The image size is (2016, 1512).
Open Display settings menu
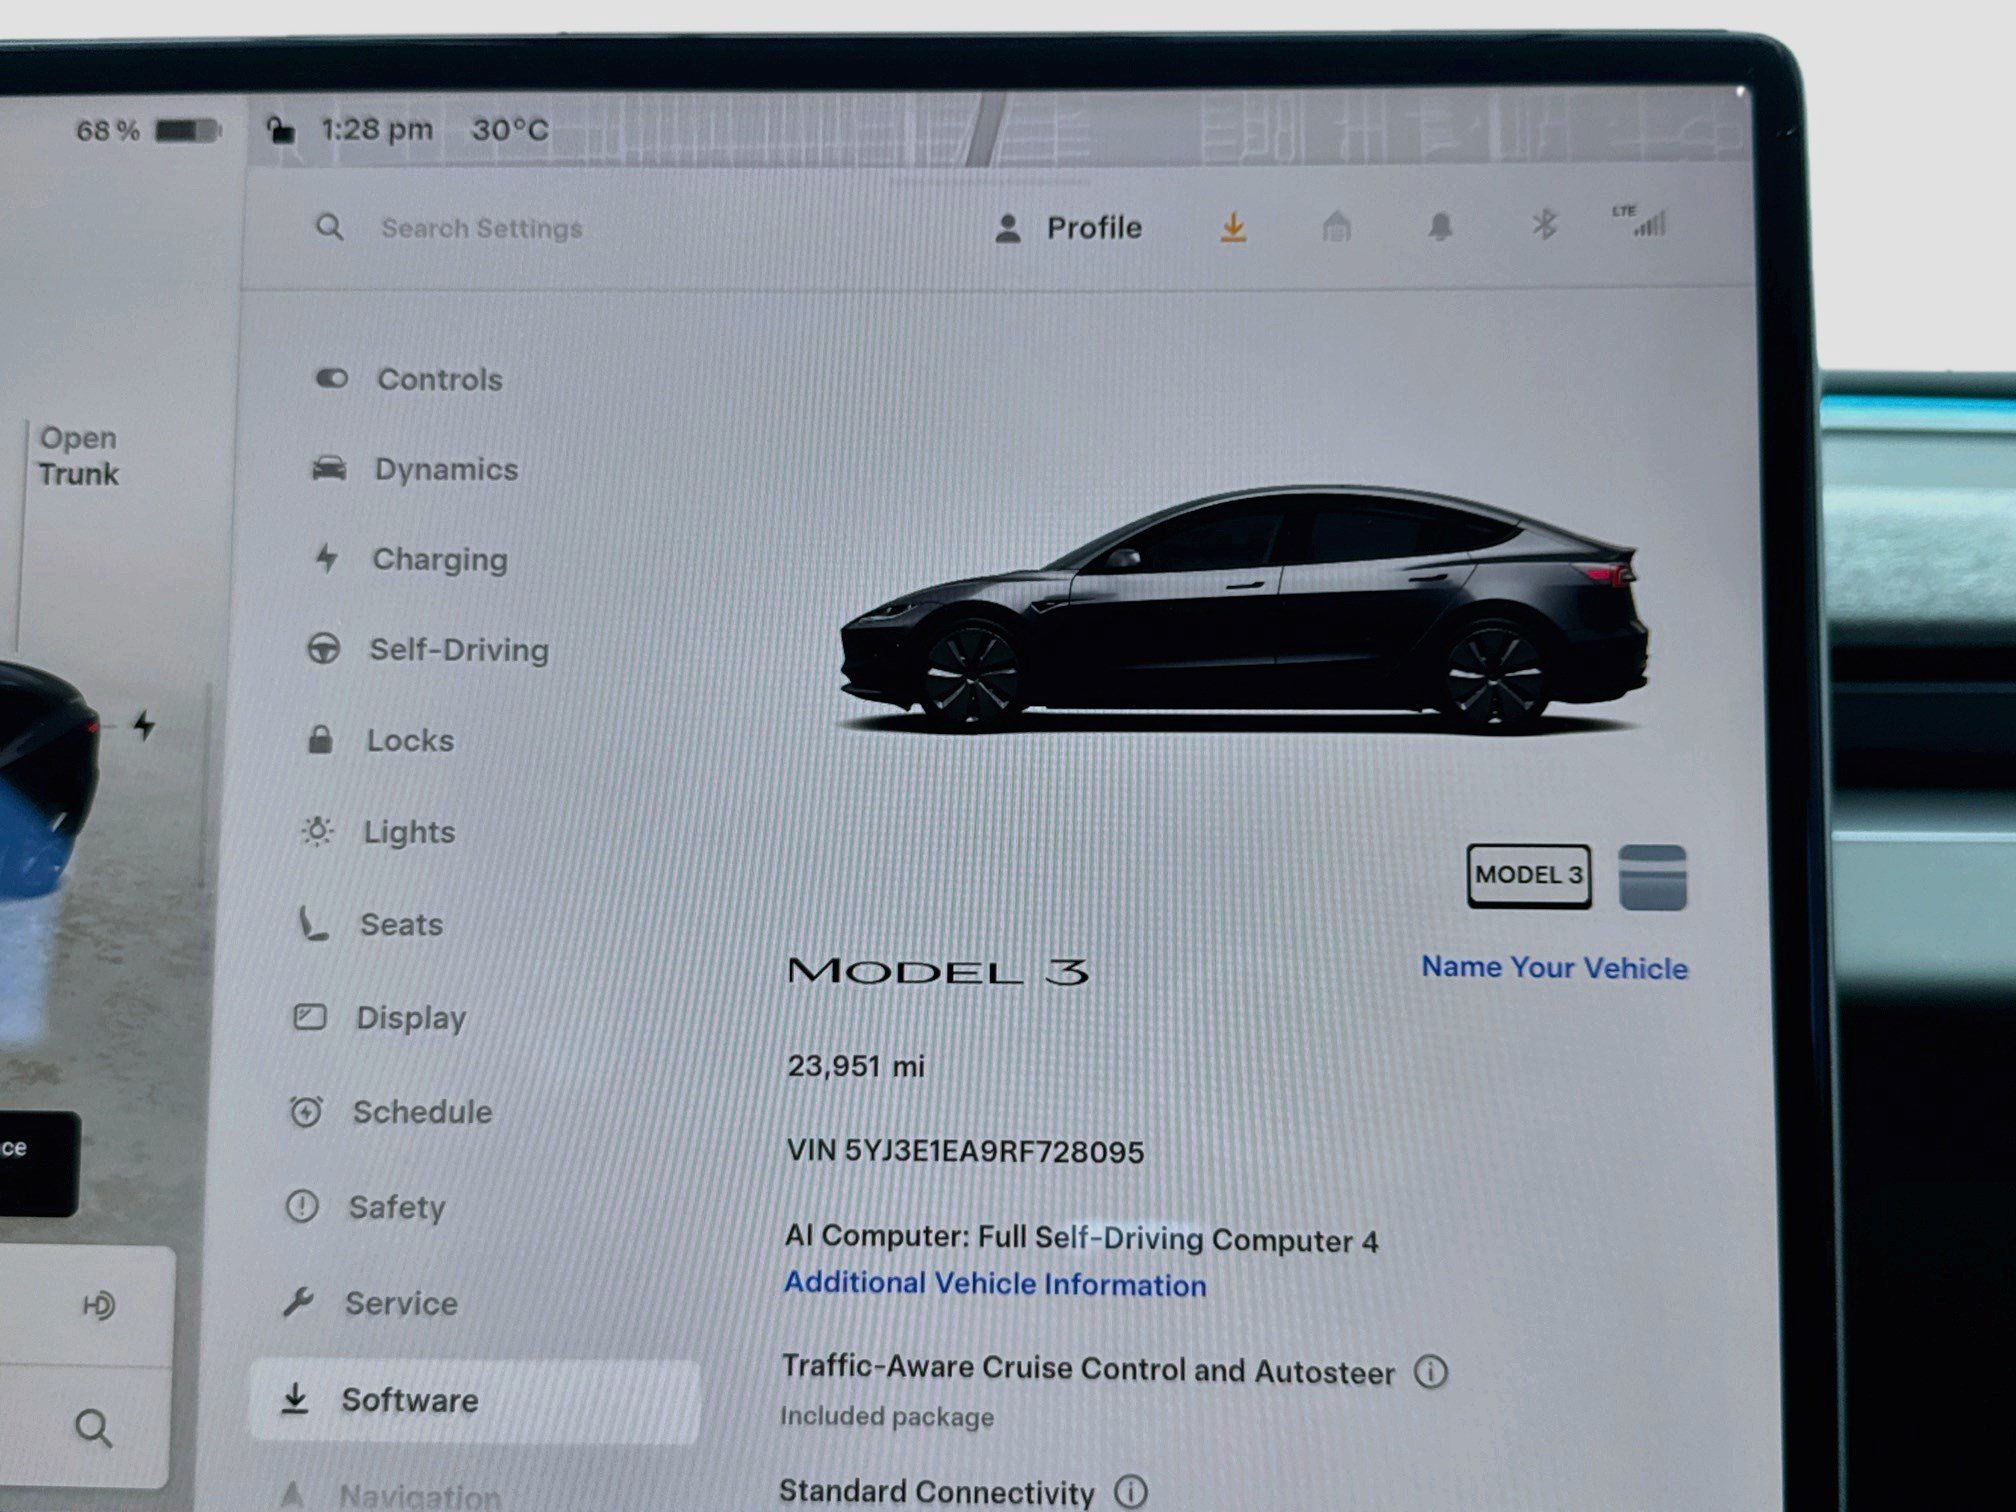(x=378, y=1018)
